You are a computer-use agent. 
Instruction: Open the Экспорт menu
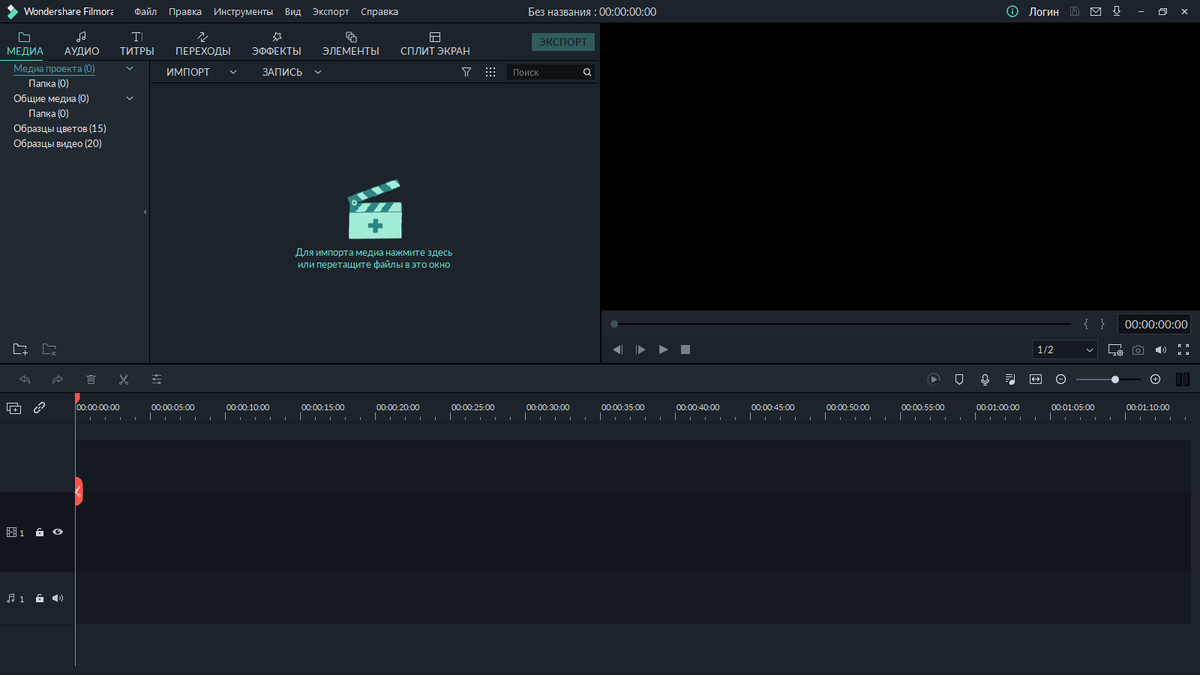coord(331,12)
